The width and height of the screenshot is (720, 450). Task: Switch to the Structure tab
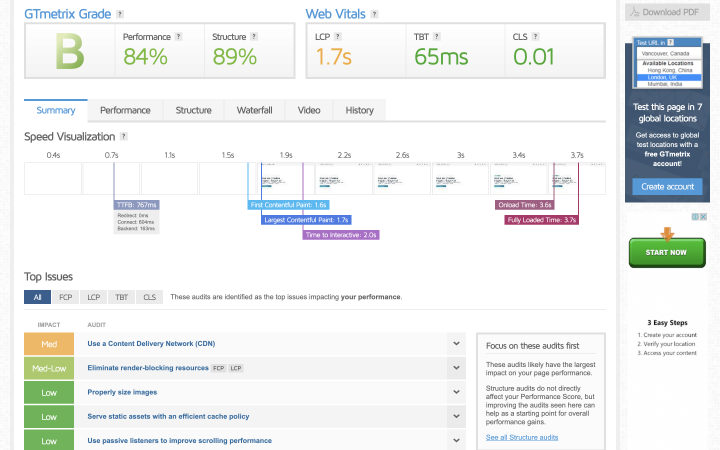[193, 110]
